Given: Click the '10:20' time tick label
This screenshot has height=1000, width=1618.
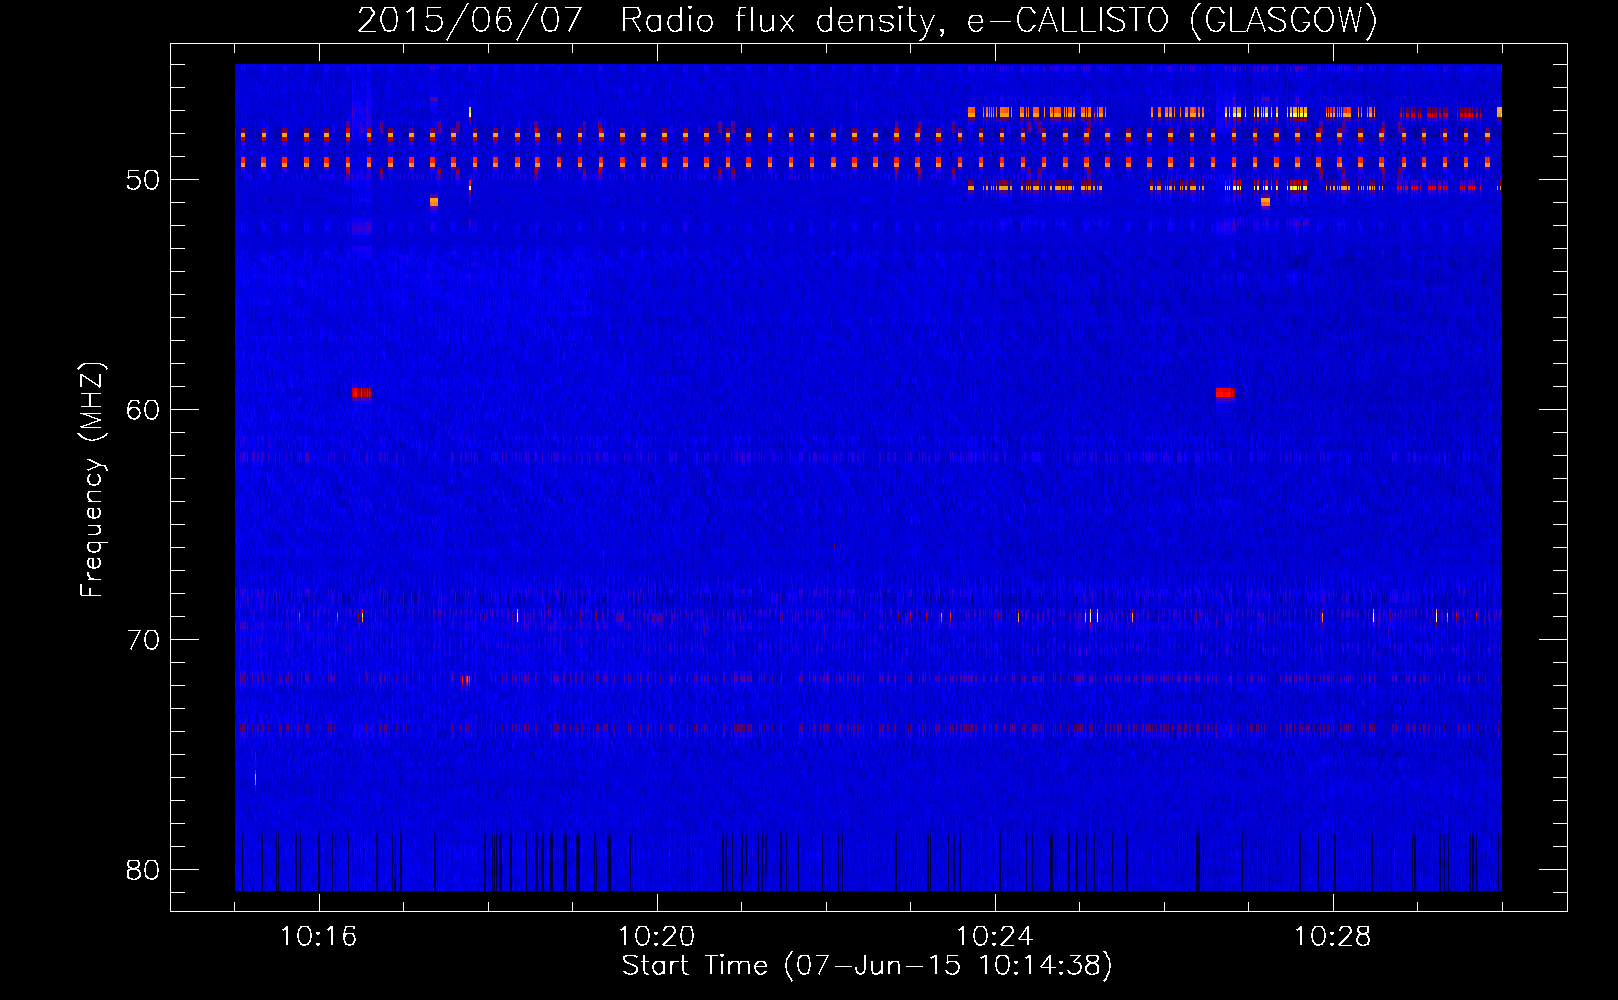Looking at the screenshot, I should (656, 937).
